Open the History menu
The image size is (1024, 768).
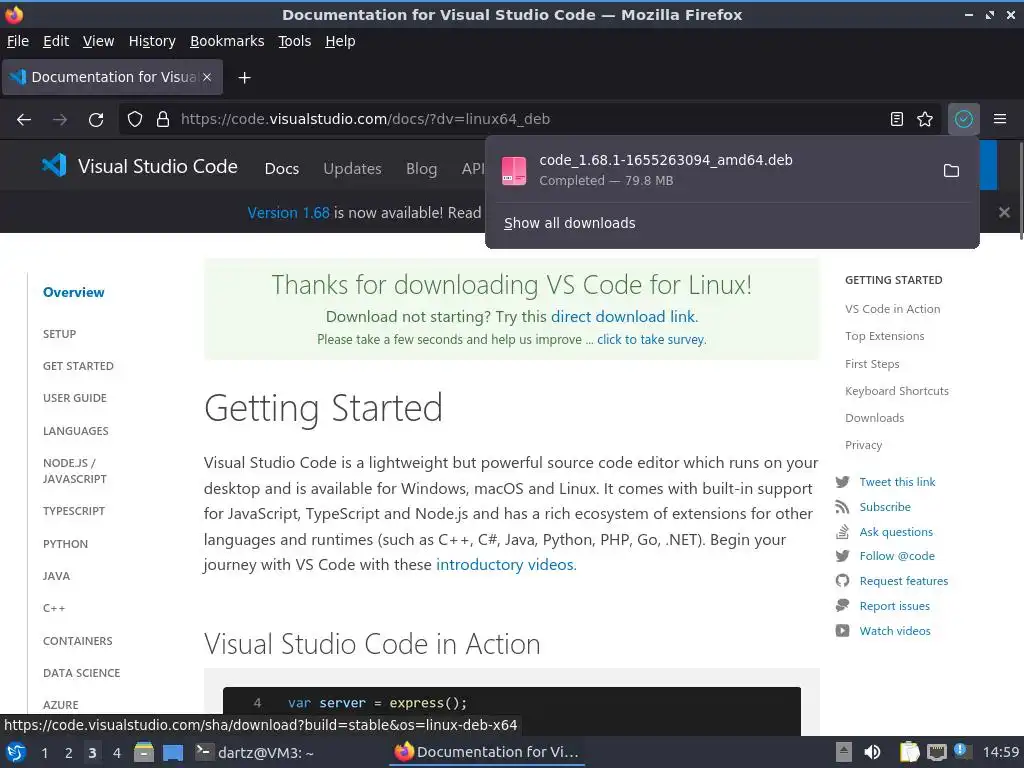(152, 41)
